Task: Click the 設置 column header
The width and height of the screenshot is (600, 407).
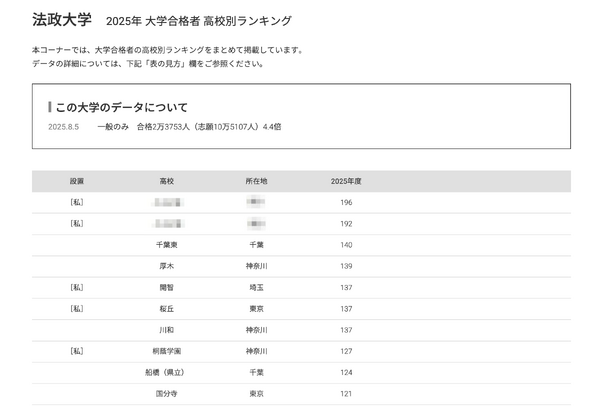Action: [77, 181]
